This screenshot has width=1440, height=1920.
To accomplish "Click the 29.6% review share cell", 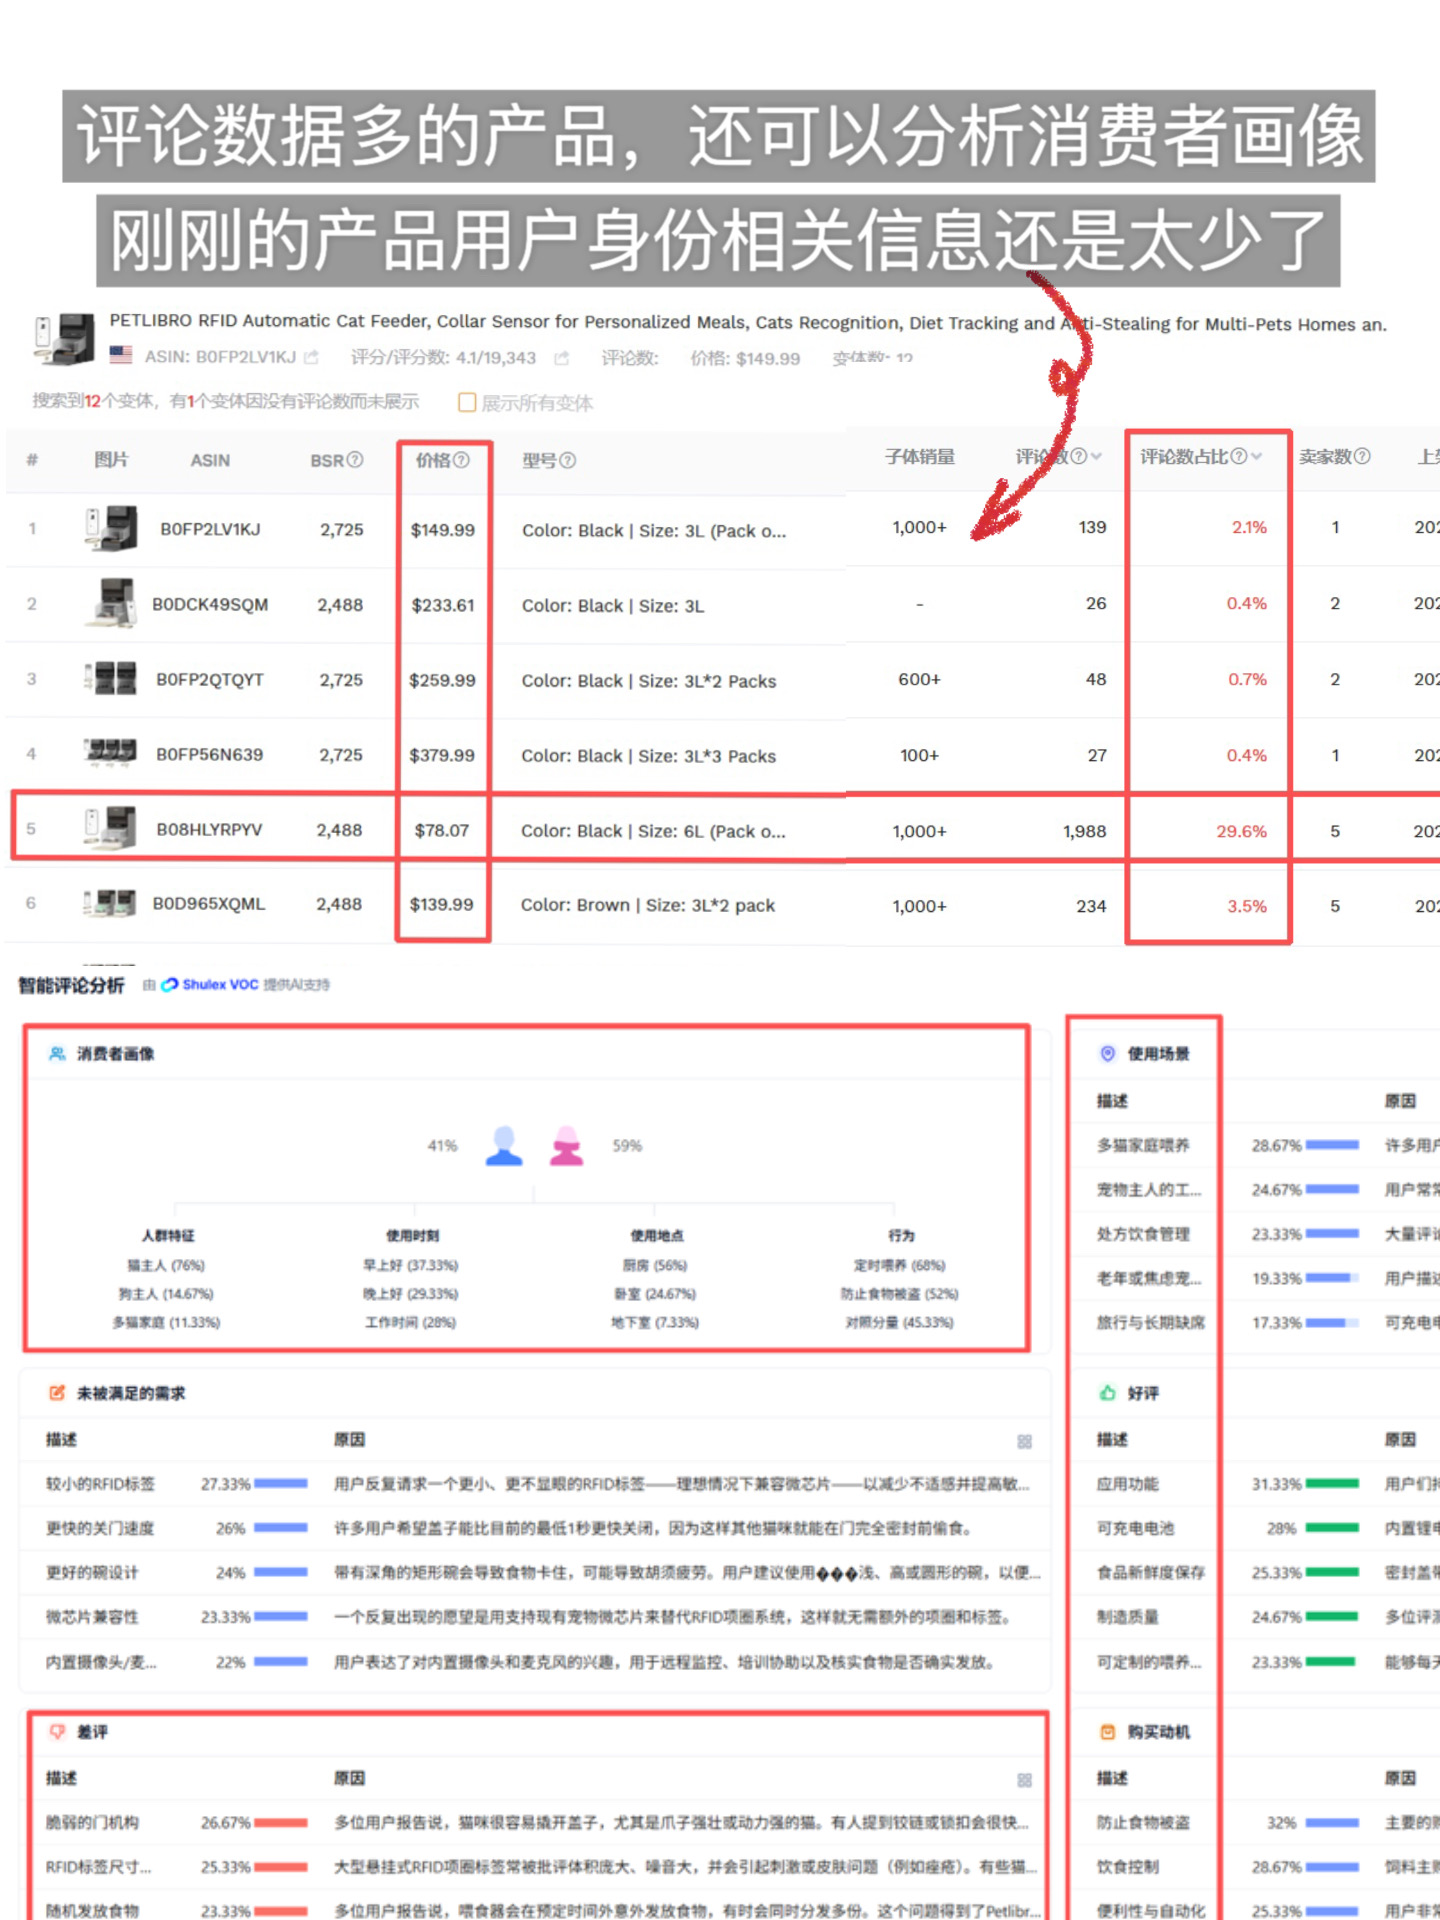I will pos(1241,831).
